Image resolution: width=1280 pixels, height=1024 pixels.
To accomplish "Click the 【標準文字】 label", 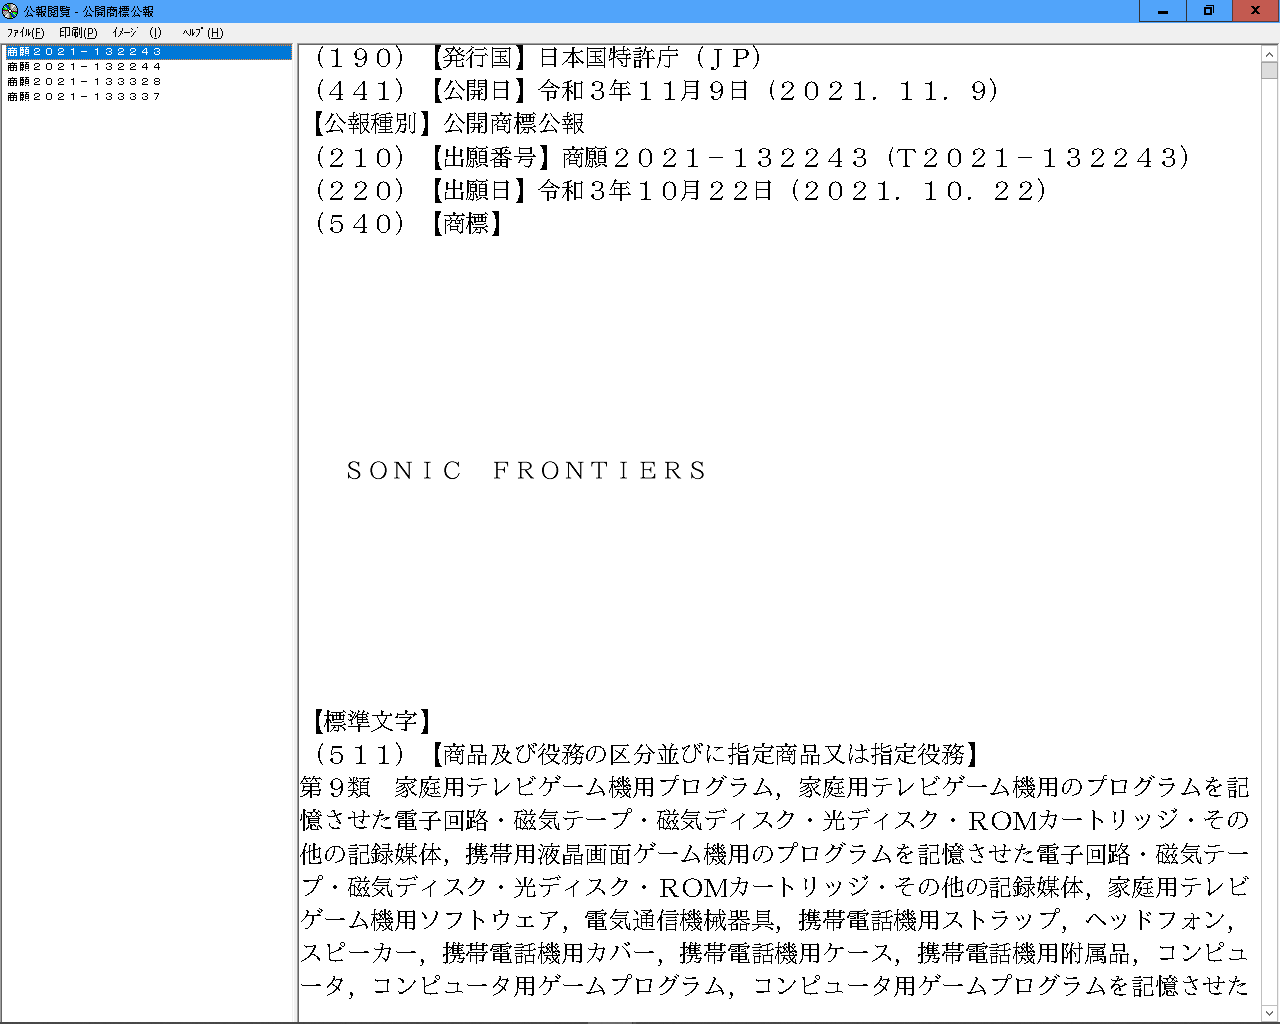I will click(370, 721).
